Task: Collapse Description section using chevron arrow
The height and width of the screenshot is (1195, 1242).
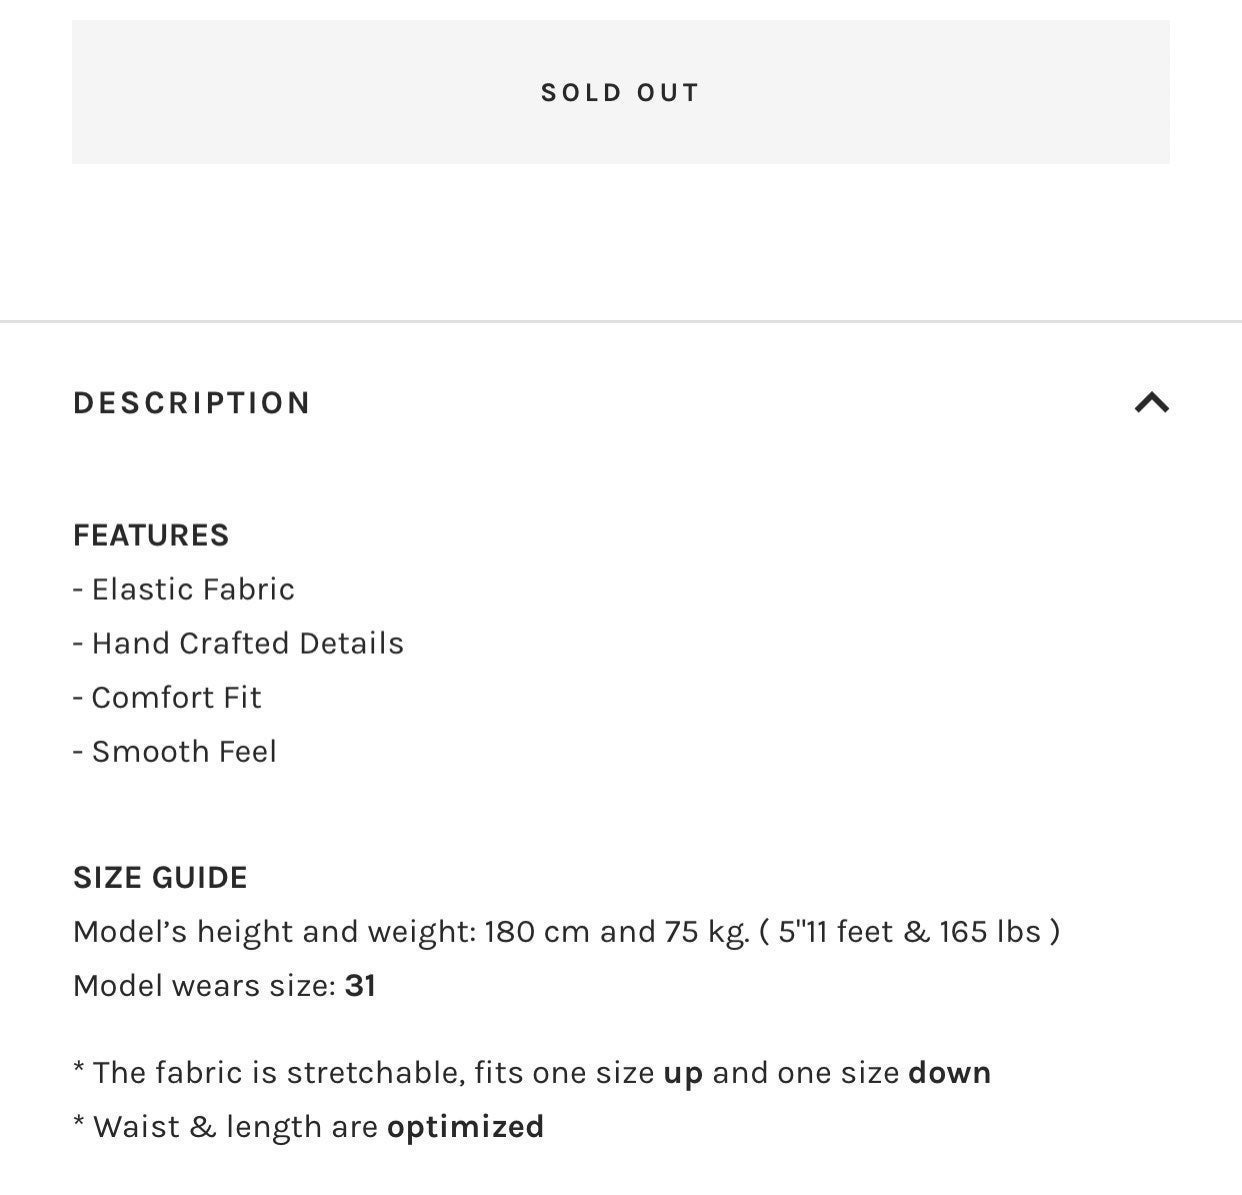Action: point(1152,403)
